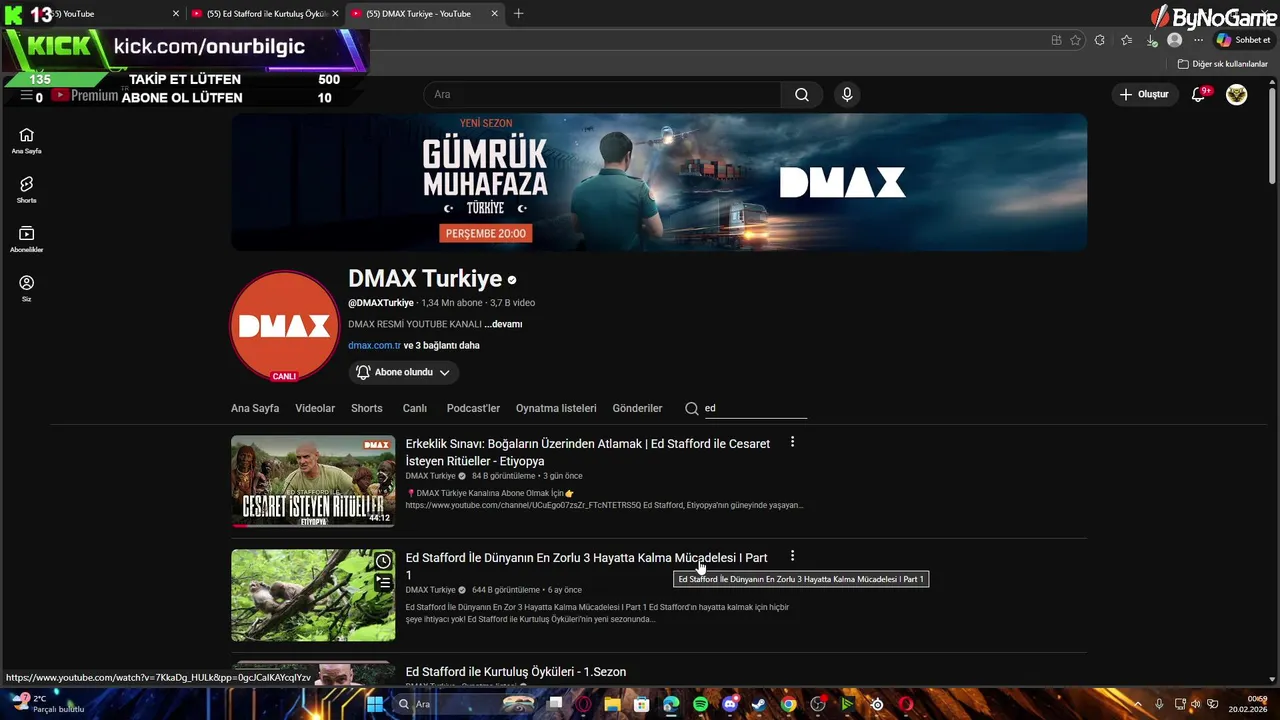Add Part 1 video to Watch Later
1280x720 pixels.
[x=383, y=562]
